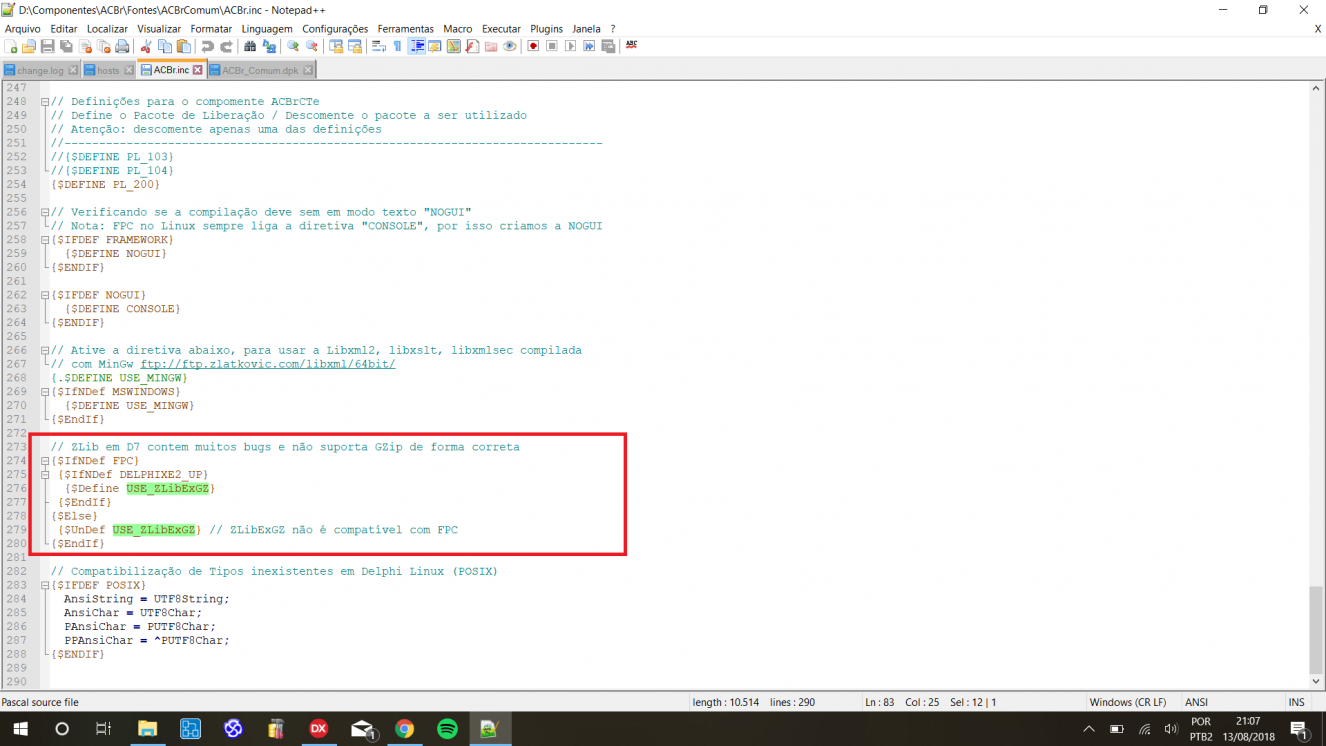Image resolution: width=1326 pixels, height=746 pixels.
Task: Switch to the change.log tab
Action: pos(39,70)
